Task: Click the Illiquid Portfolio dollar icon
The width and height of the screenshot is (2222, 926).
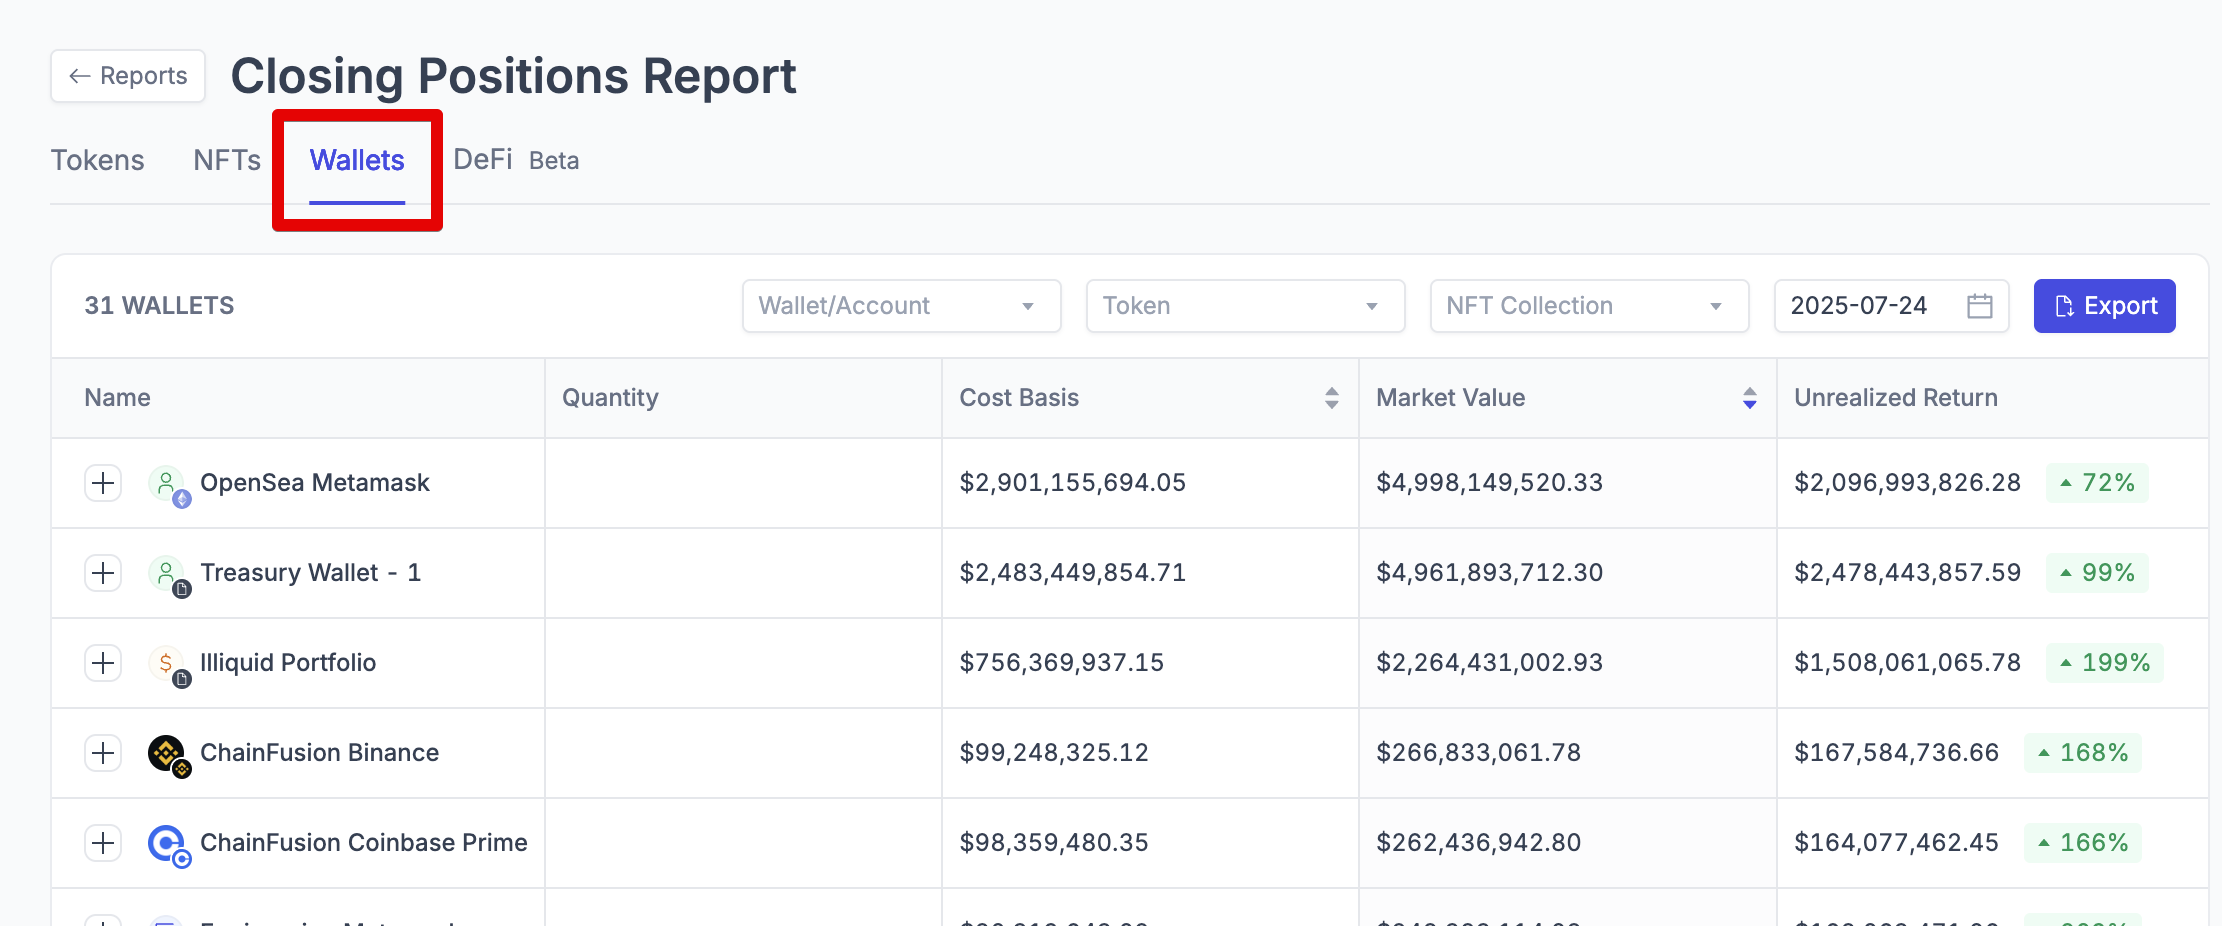Action: pos(167,664)
